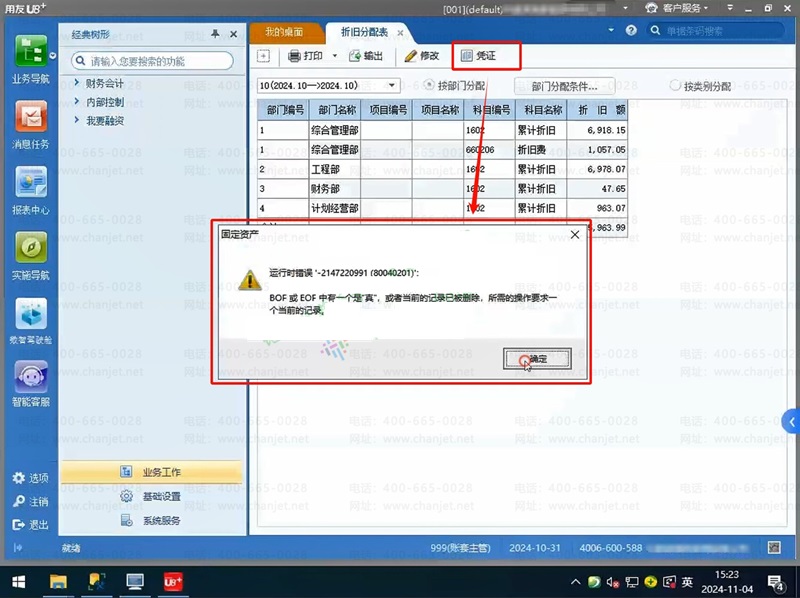
Task: Click 确定 in the error dialog
Action: pos(537,359)
